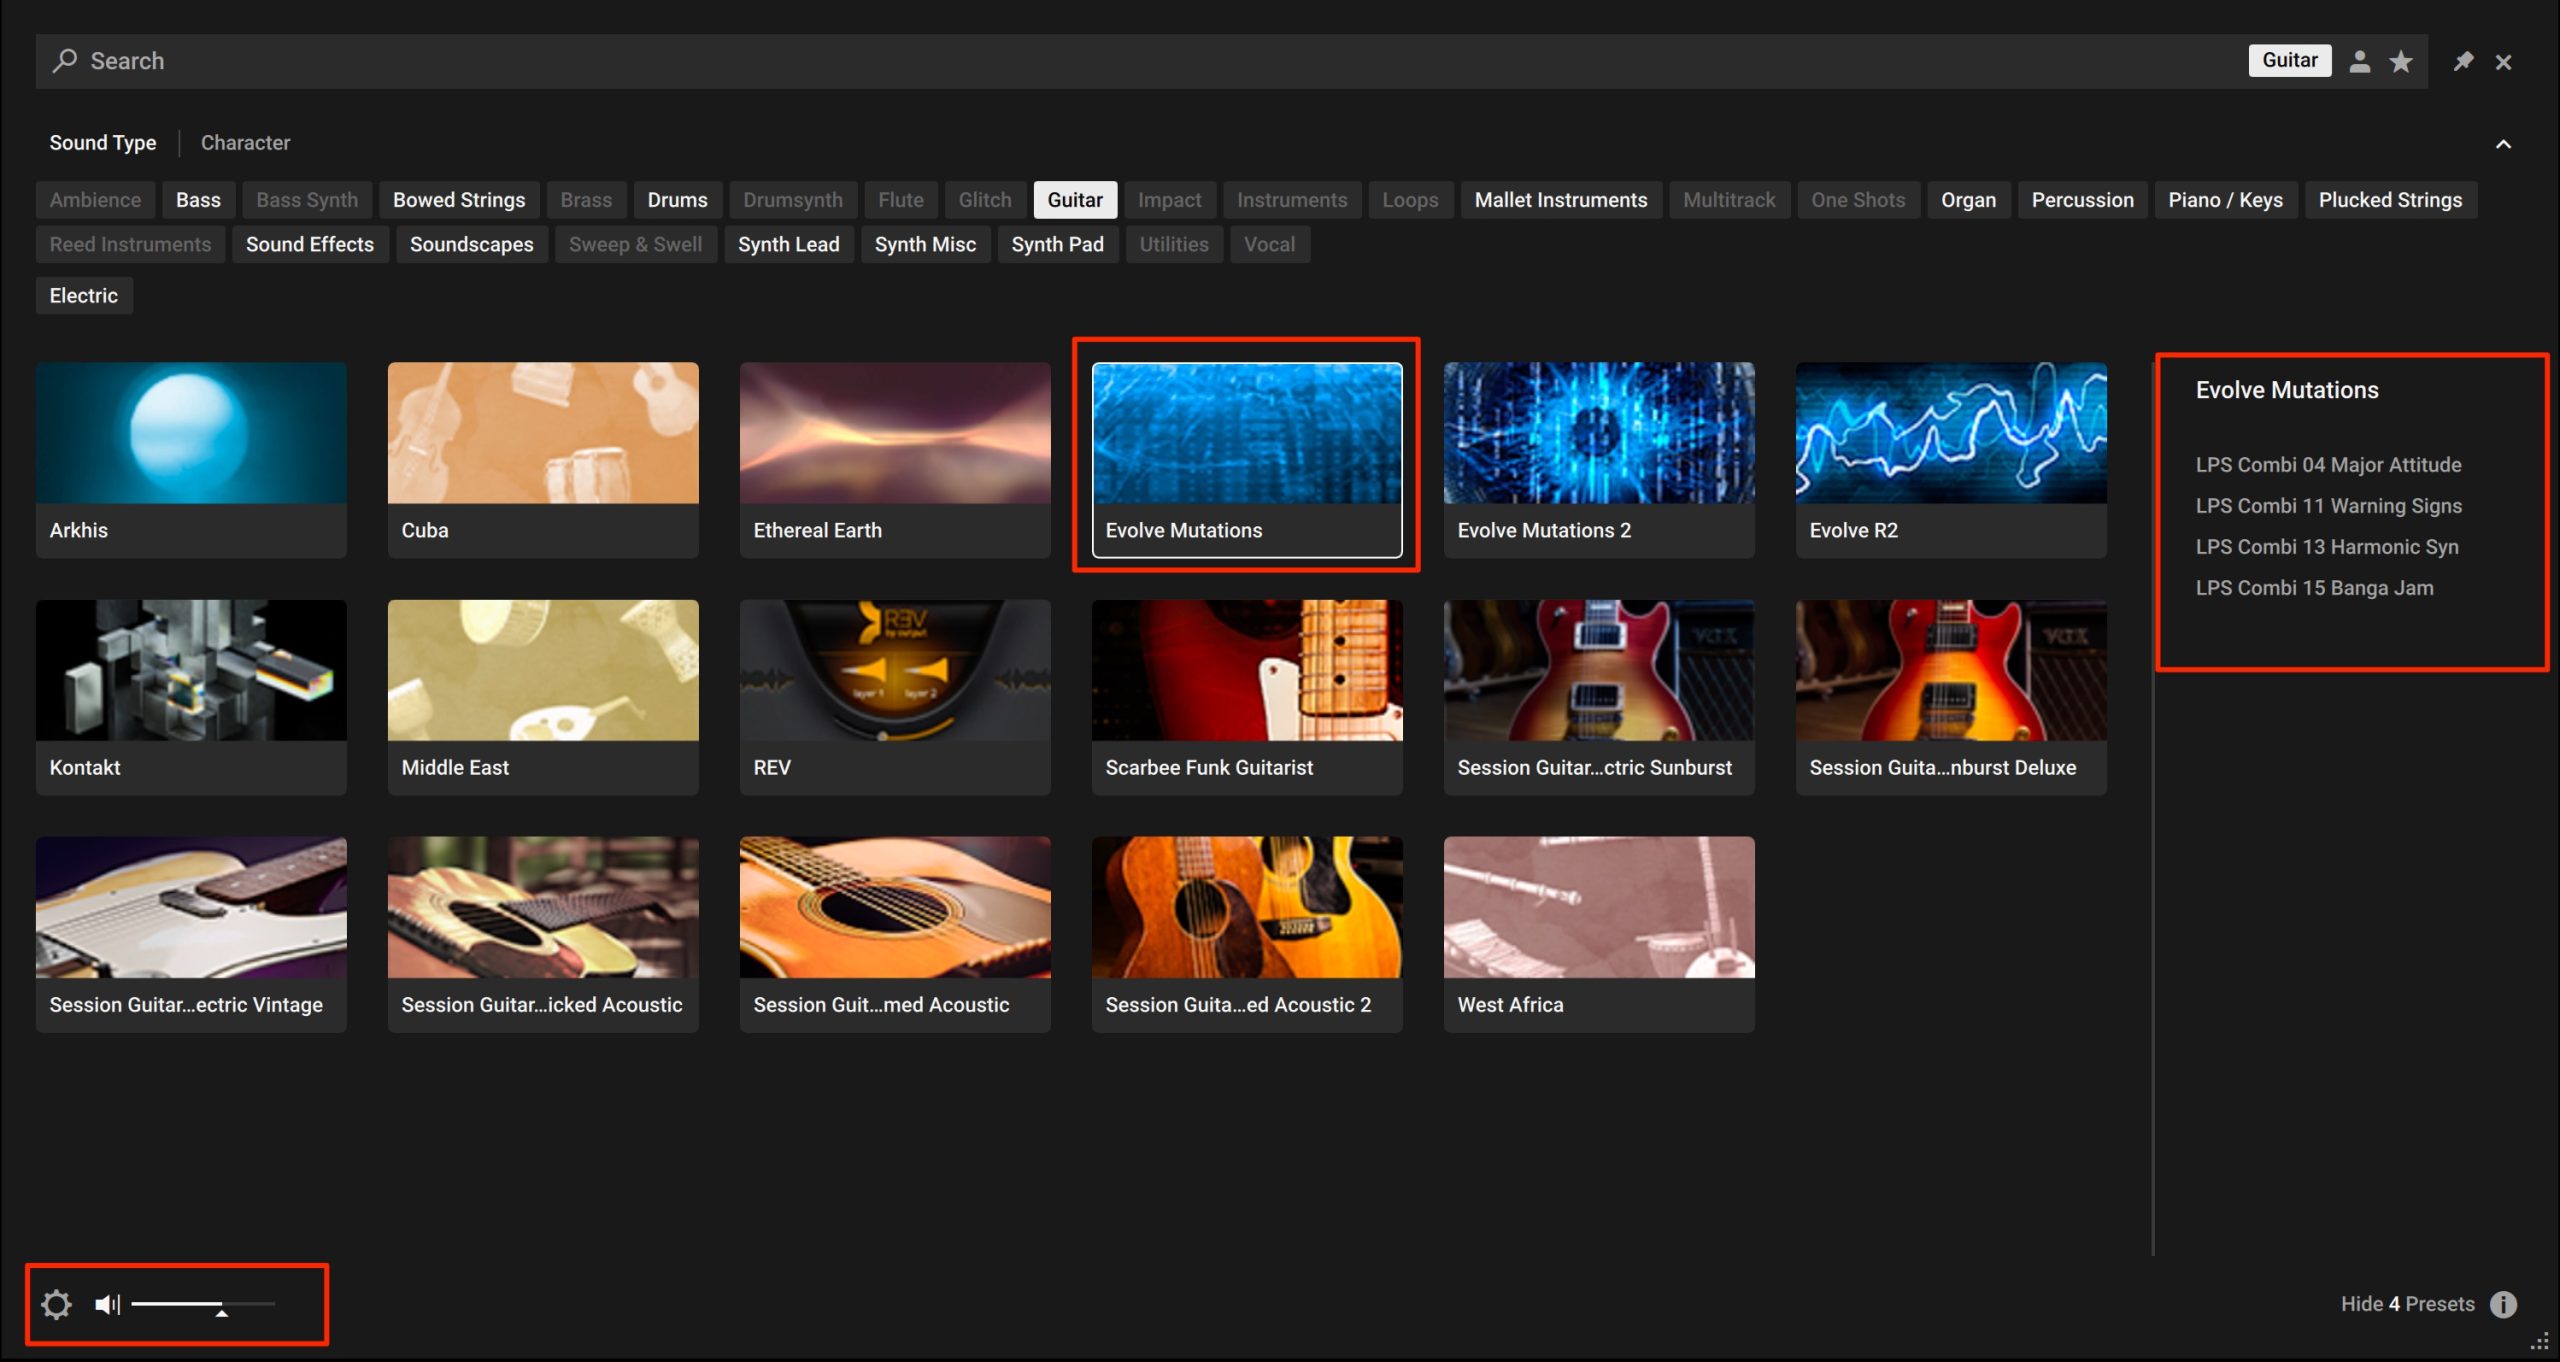Collapse the tag filter chevron
This screenshot has height=1362, width=2560.
coord(2503,144)
